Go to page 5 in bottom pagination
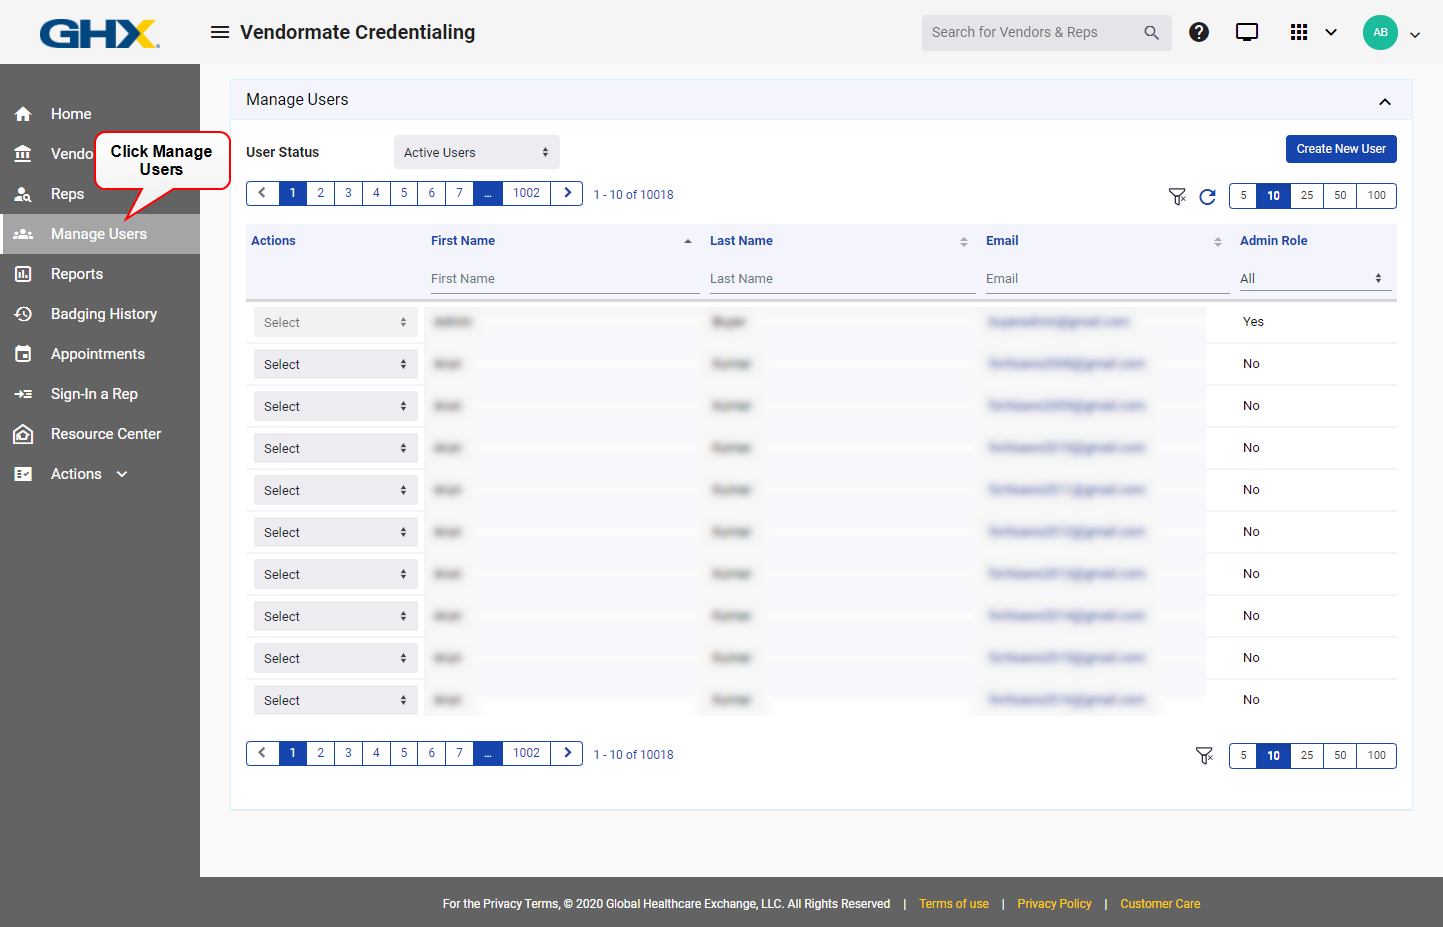 coord(404,753)
